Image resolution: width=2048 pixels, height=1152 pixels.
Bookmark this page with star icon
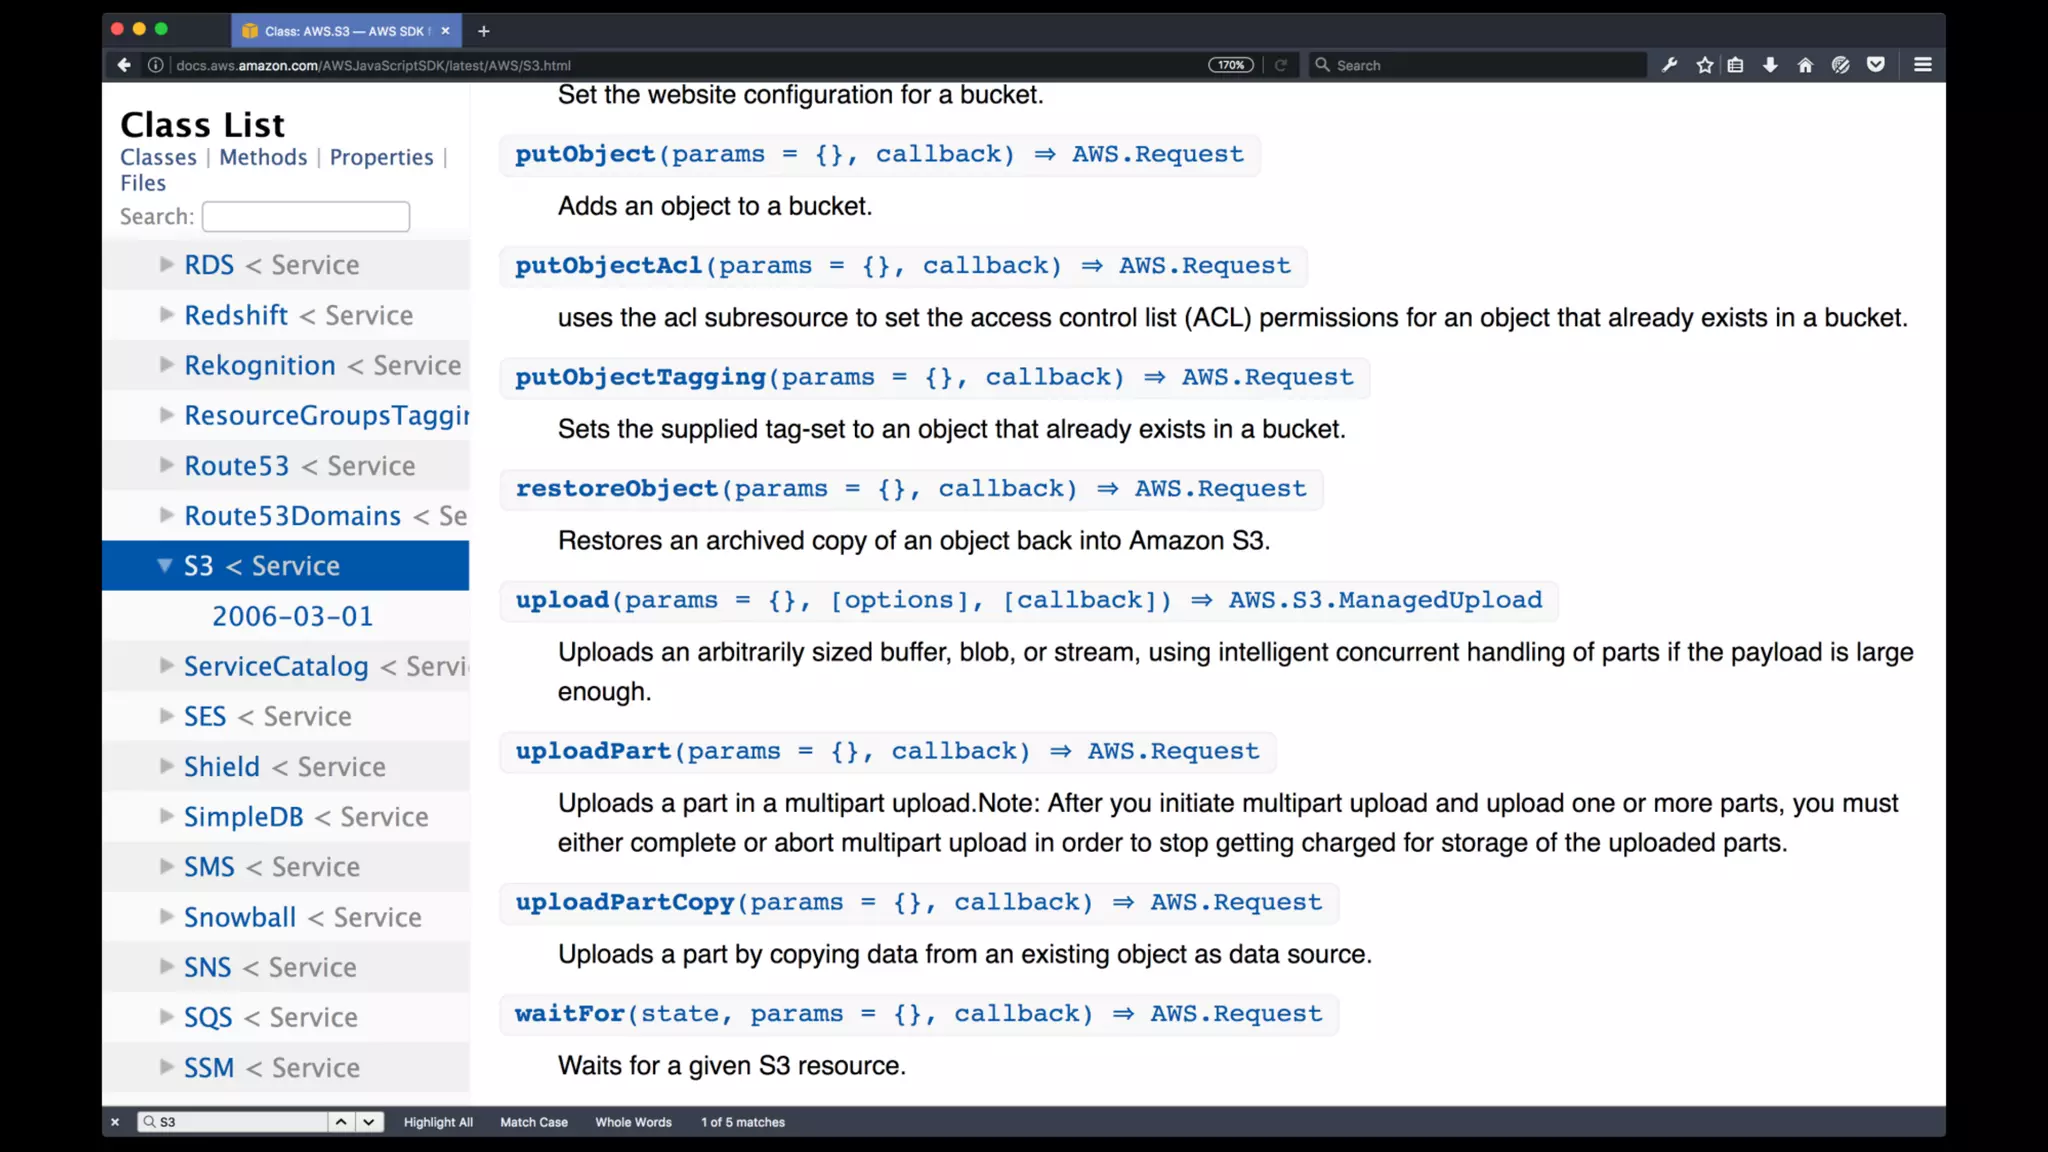(x=1705, y=65)
